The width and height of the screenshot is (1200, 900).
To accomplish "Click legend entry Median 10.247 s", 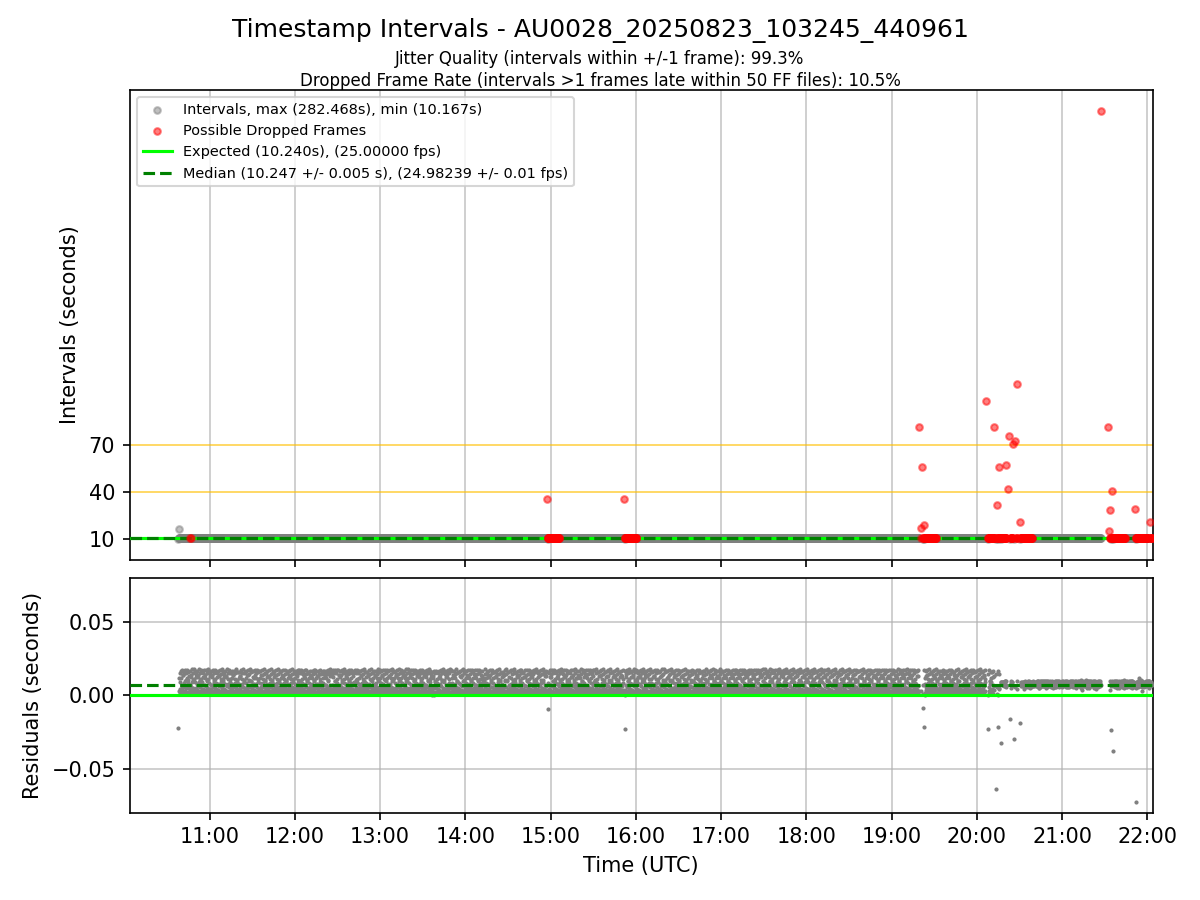I will pos(375,173).
